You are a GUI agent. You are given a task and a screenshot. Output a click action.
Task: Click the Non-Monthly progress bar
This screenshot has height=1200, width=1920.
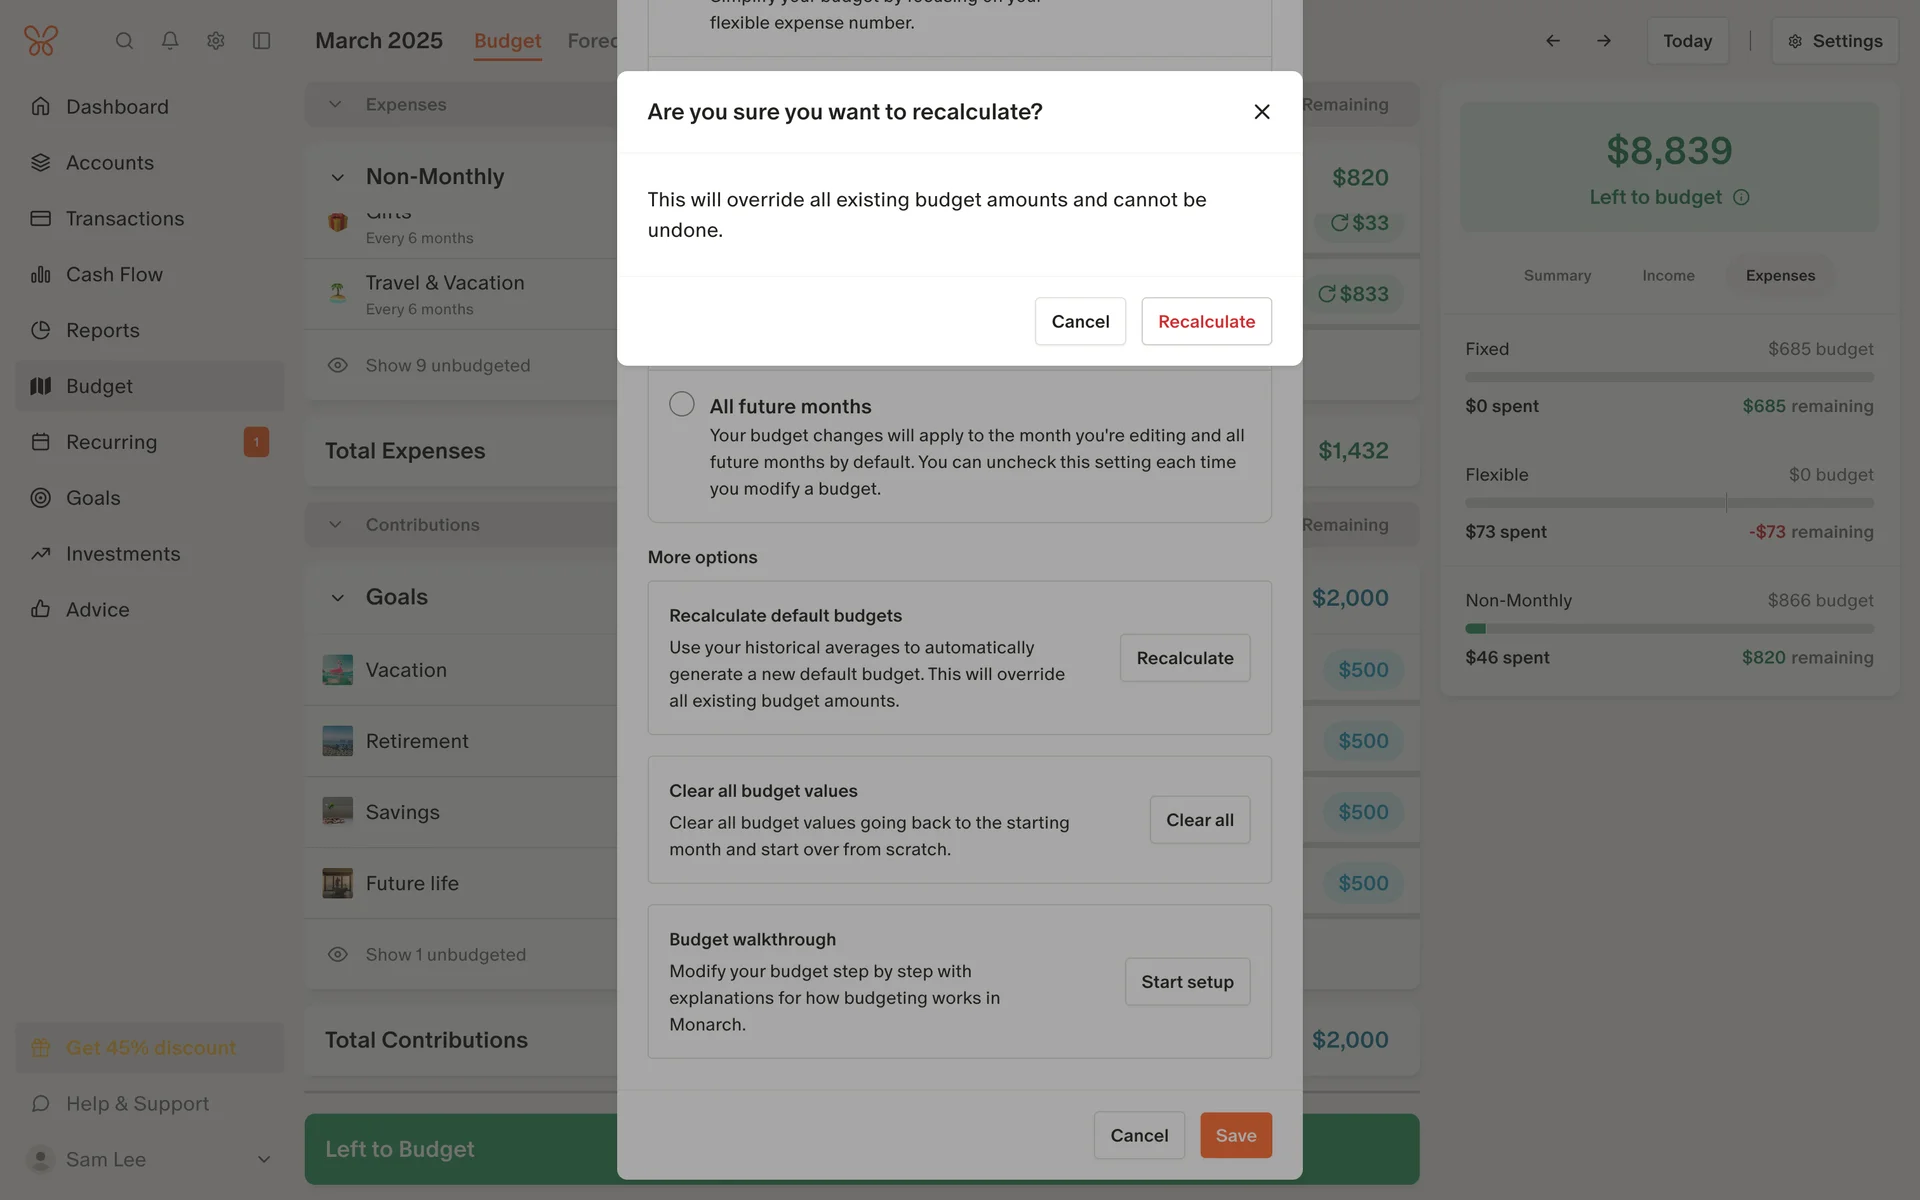point(1669,629)
